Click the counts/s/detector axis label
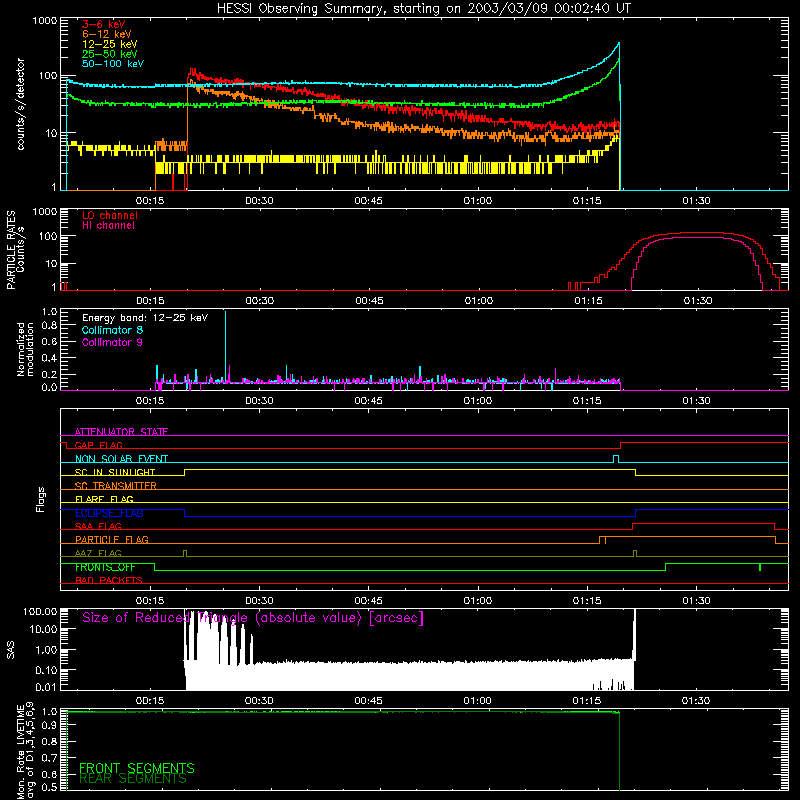 click(x=21, y=104)
